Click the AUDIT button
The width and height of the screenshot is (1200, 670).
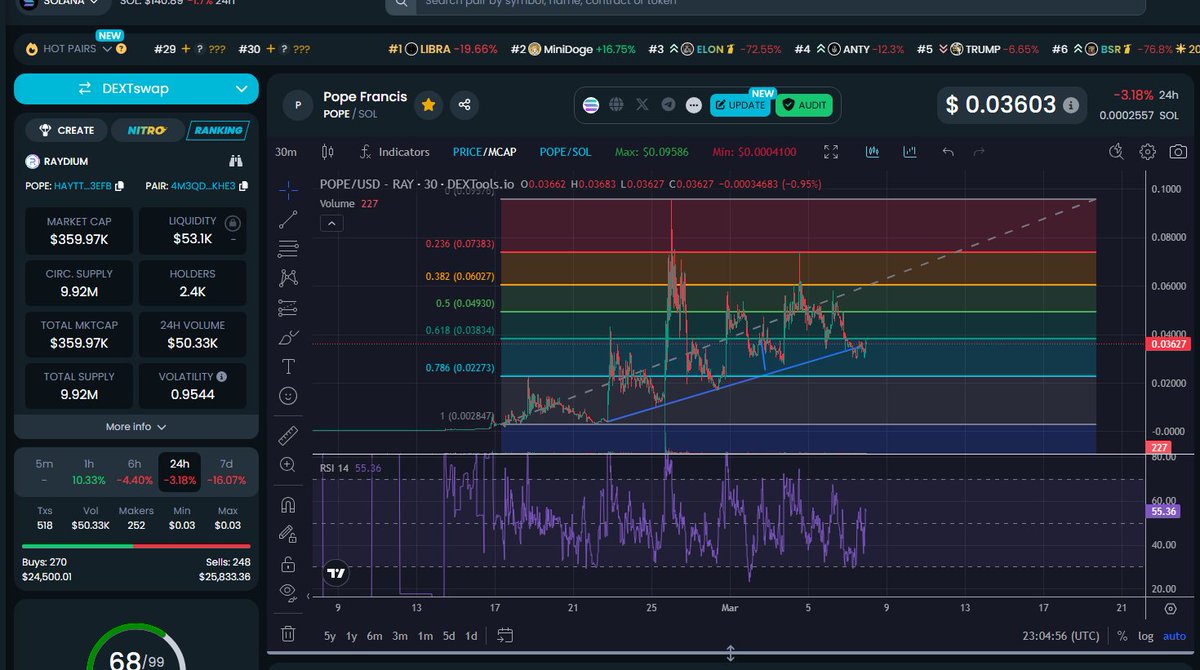804,104
